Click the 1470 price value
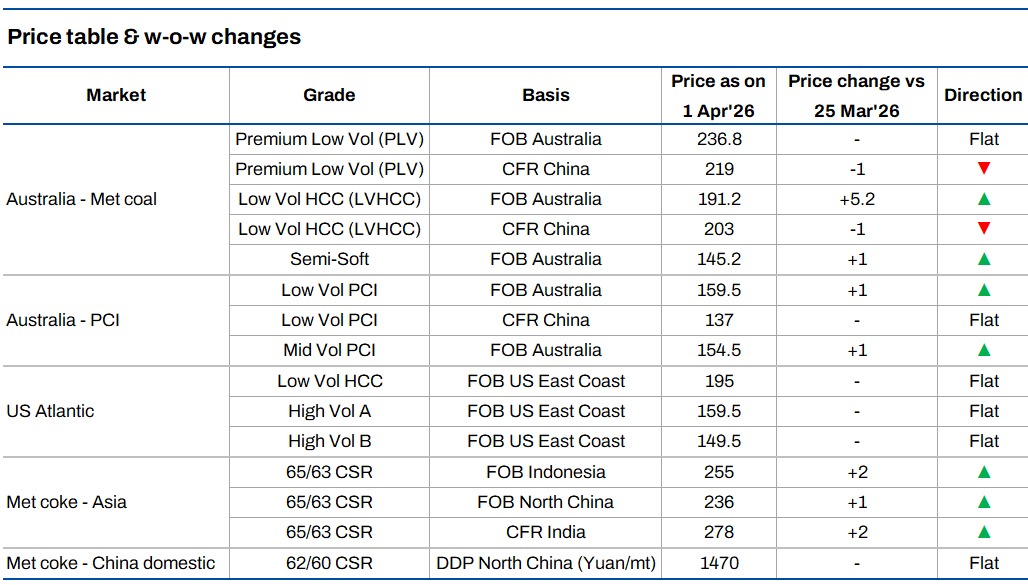Viewport: 1028px width, 585px height. click(718, 563)
